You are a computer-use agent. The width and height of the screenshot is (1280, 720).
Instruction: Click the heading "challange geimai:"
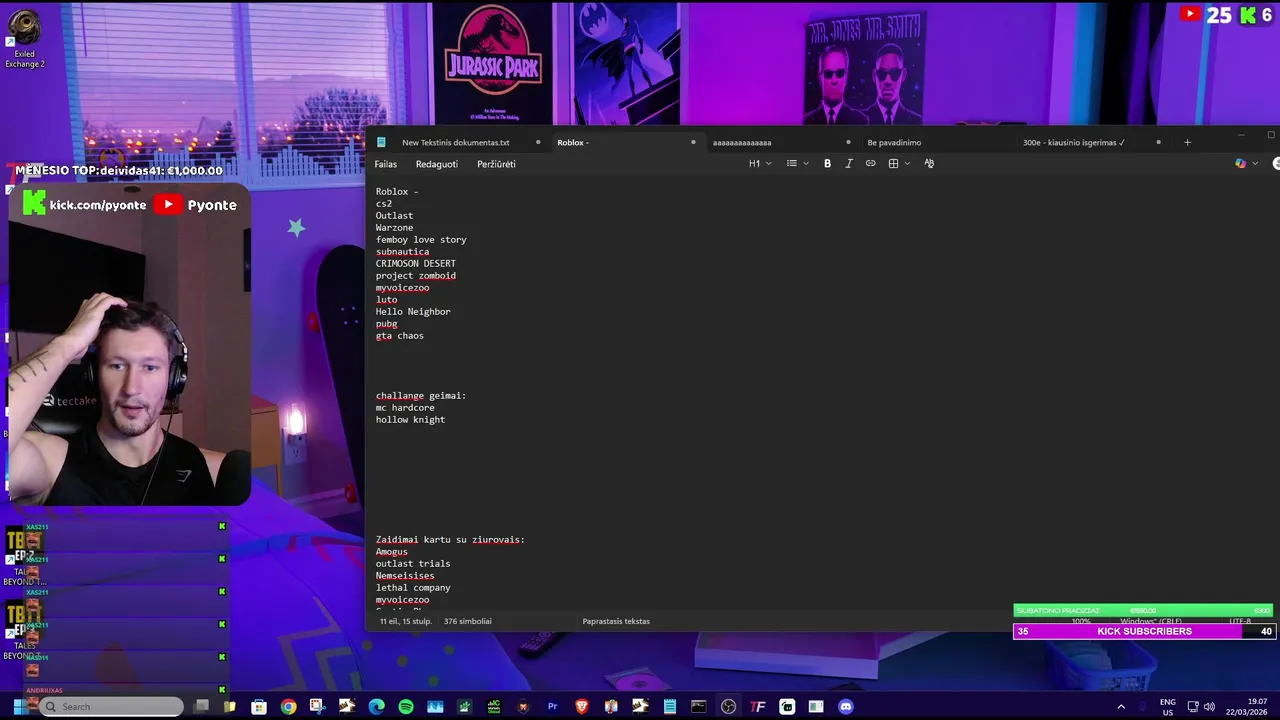pyautogui.click(x=421, y=396)
